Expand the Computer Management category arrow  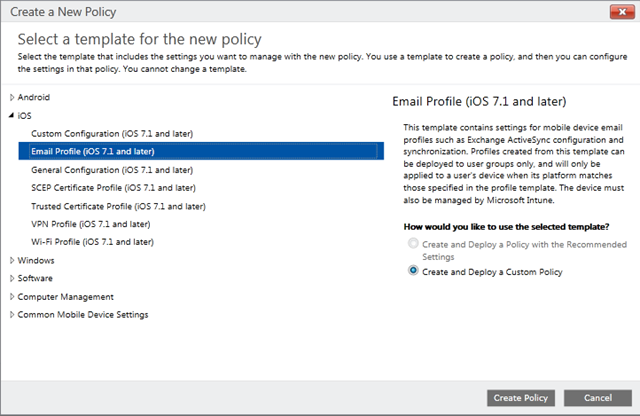tap(12, 296)
